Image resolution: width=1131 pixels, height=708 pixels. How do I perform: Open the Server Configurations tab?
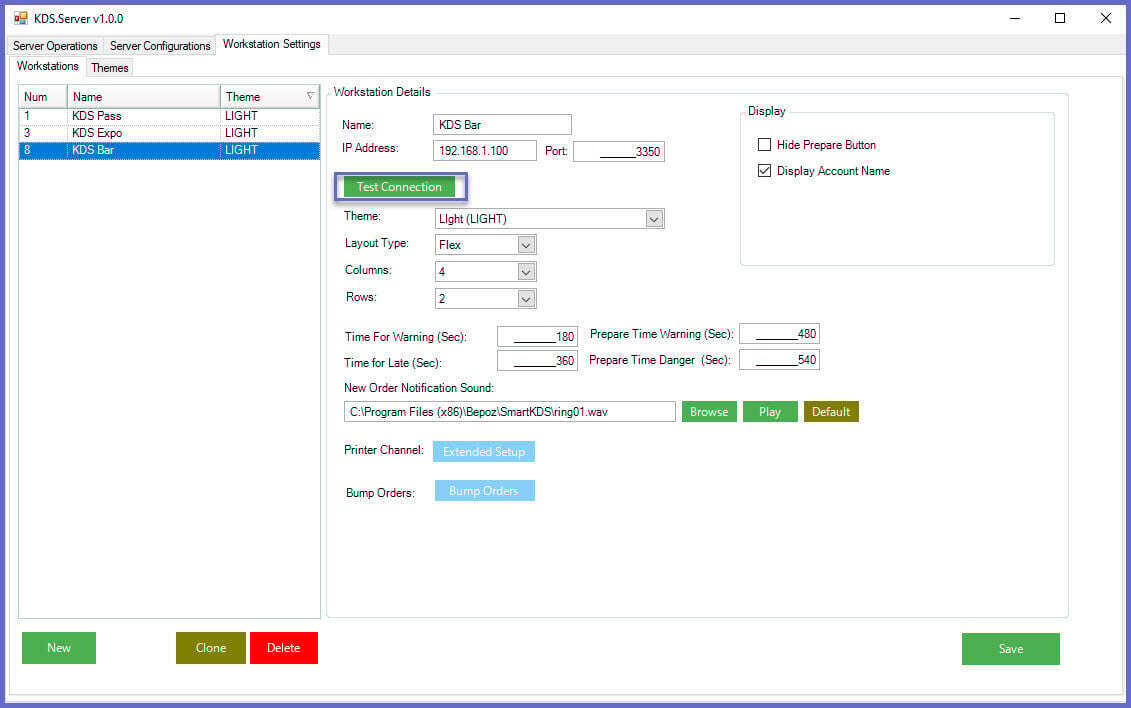tap(160, 45)
